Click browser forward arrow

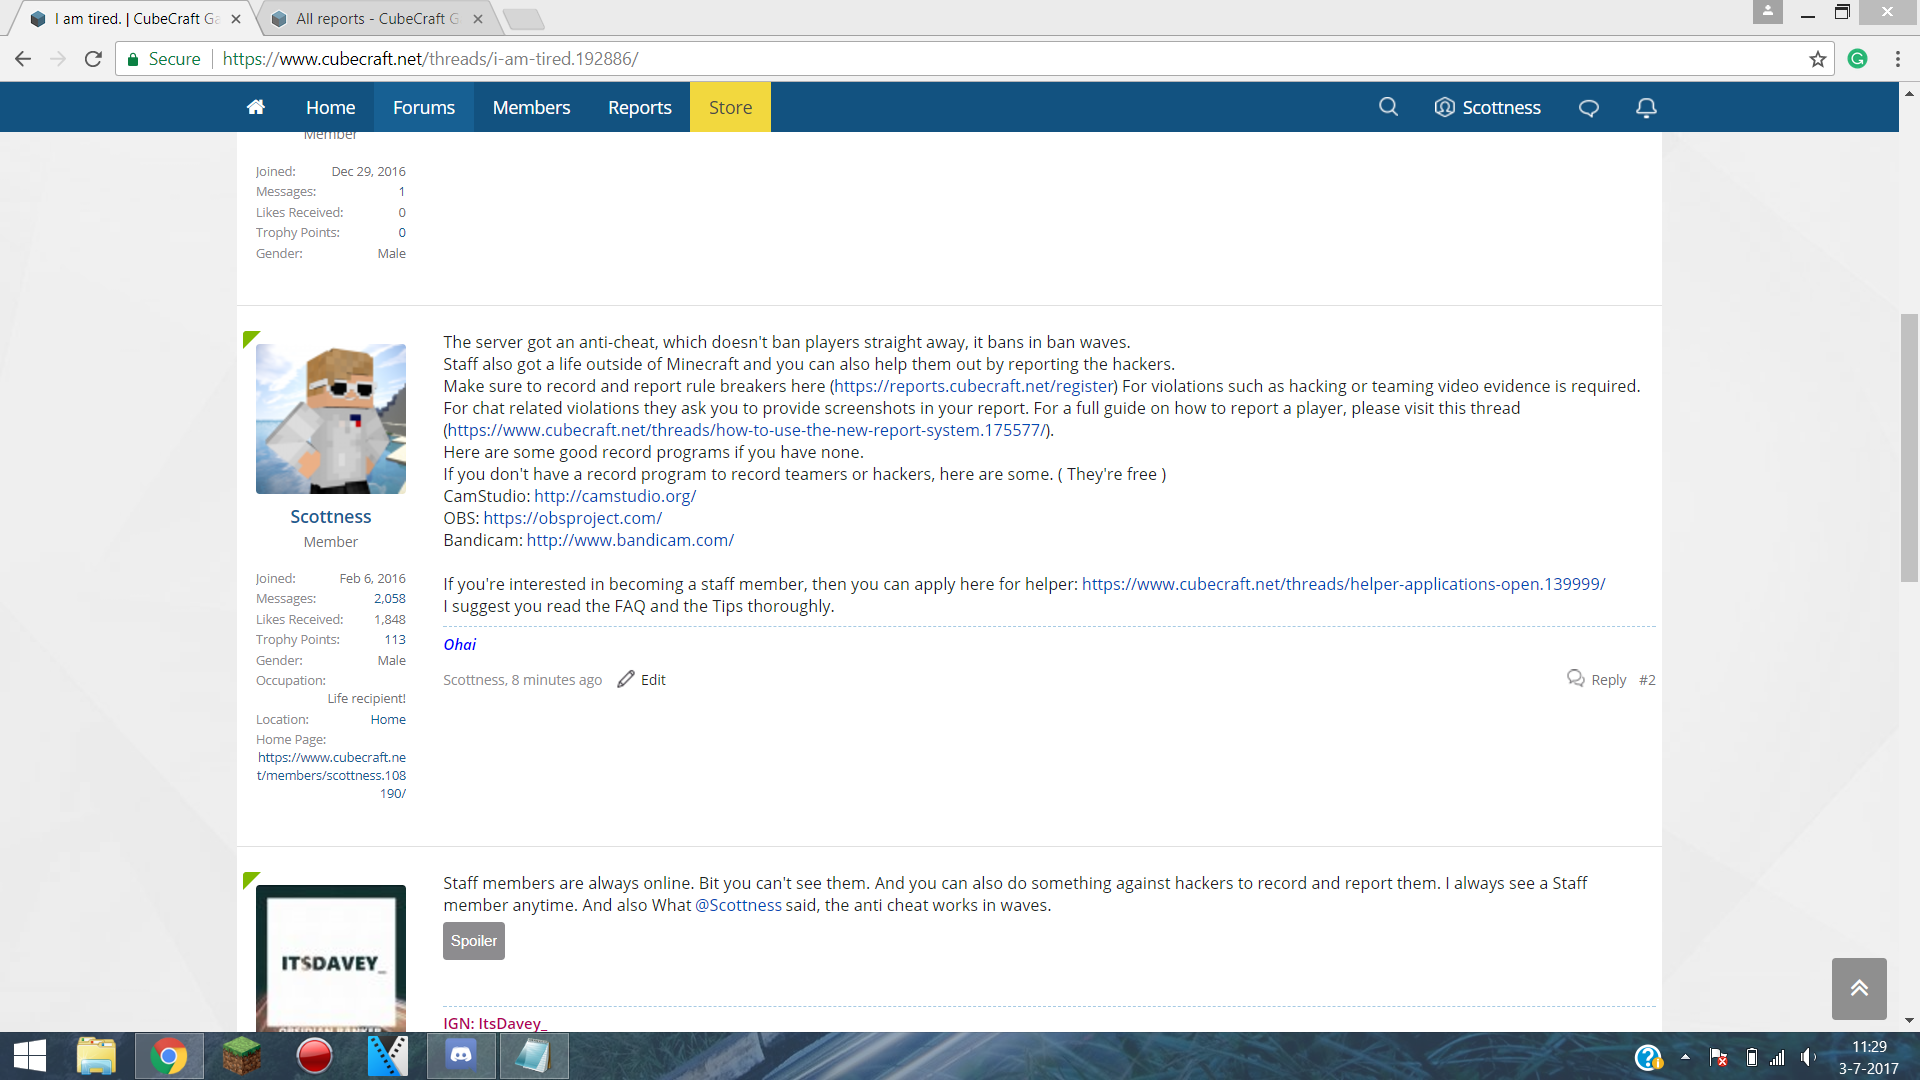[x=58, y=59]
